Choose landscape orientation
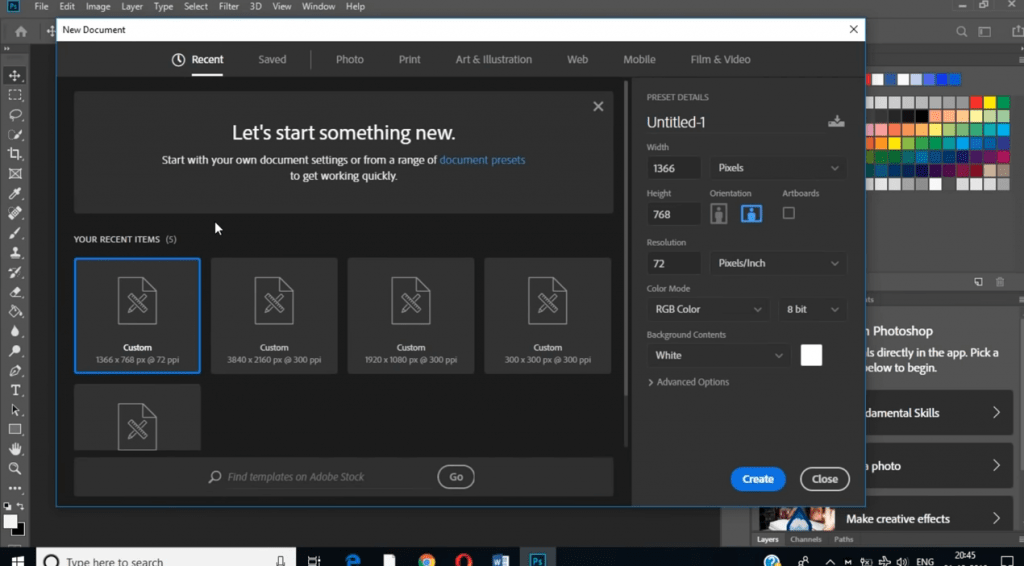1024x566 pixels. (x=751, y=213)
